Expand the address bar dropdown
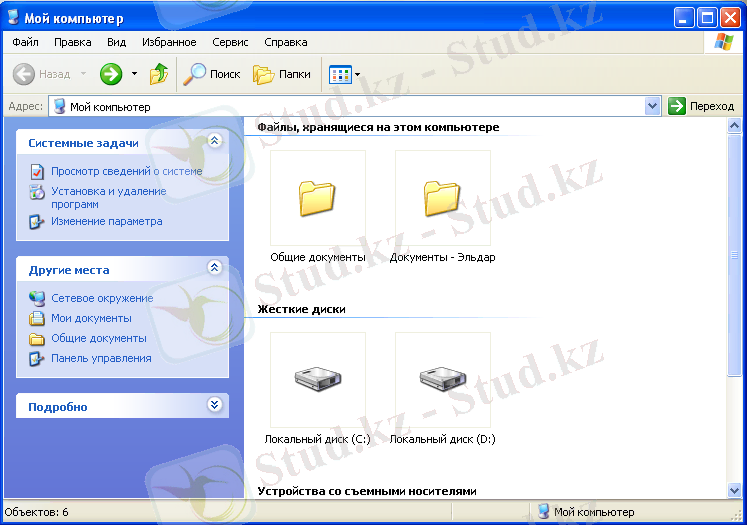 click(653, 106)
